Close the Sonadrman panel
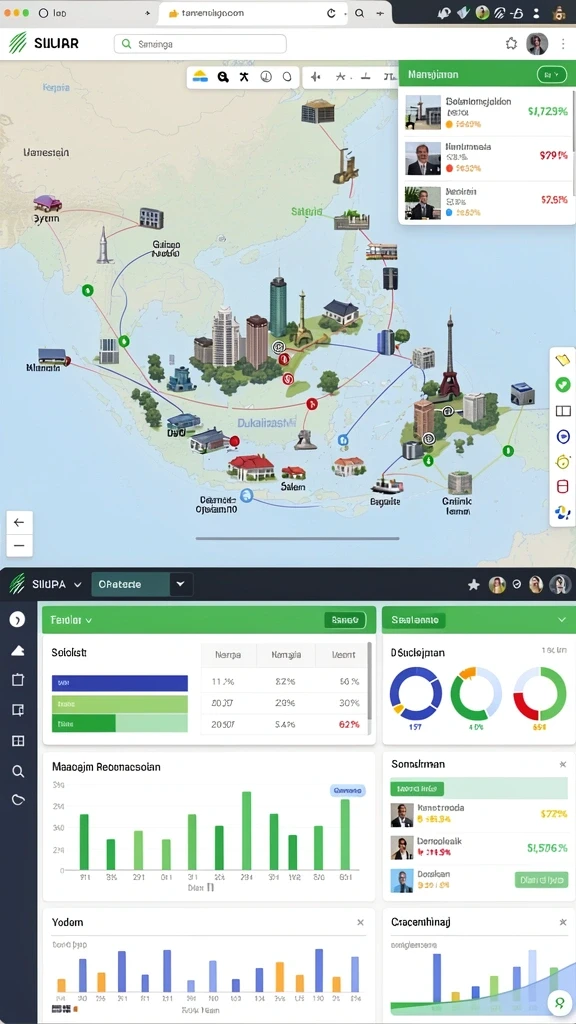 (563, 764)
